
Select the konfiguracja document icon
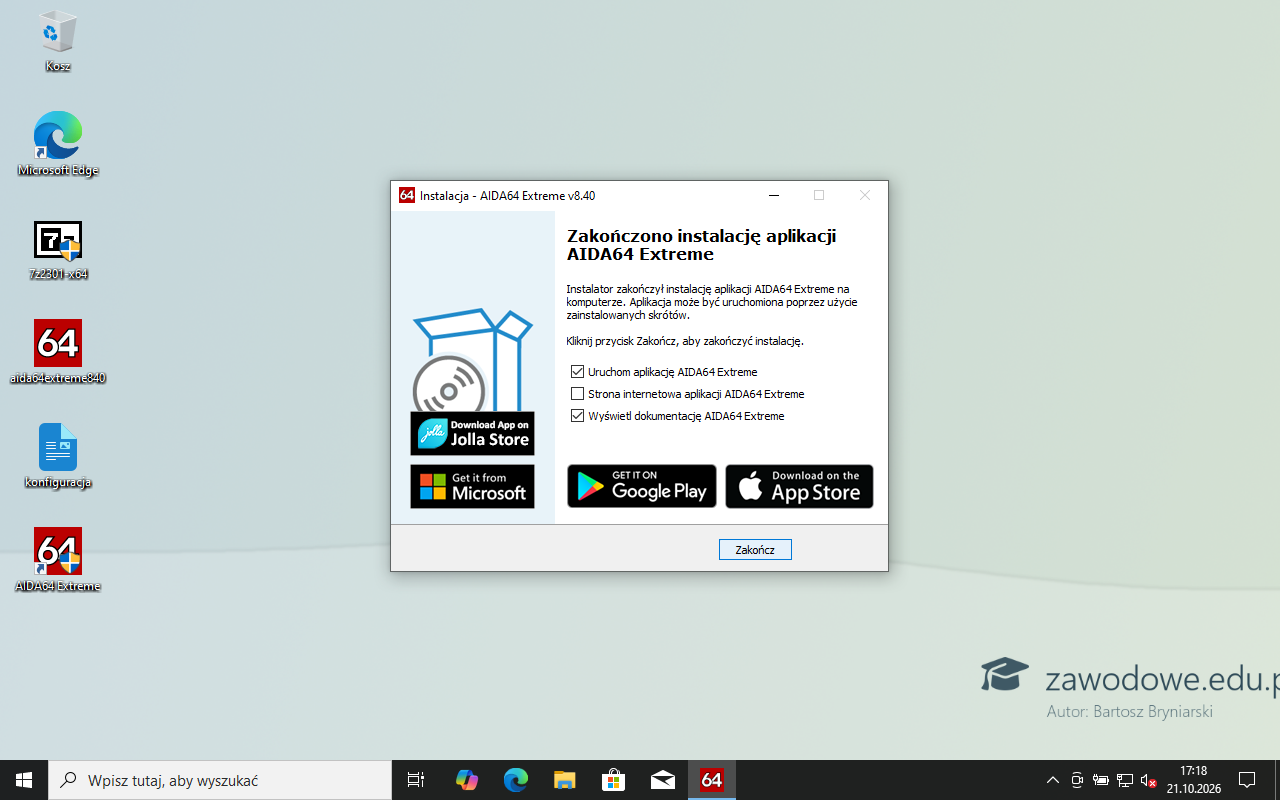(58, 456)
